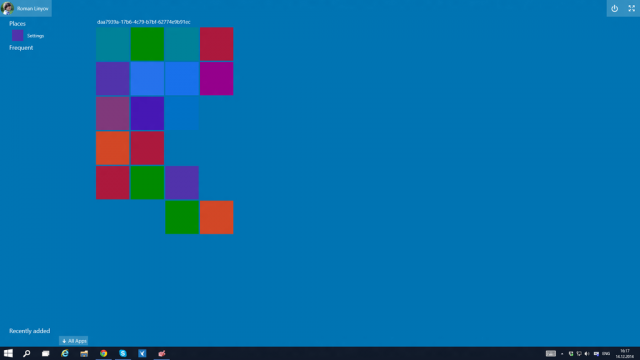The image size is (640, 360).
Task: Switch to Skype on taskbar
Action: tap(123, 353)
